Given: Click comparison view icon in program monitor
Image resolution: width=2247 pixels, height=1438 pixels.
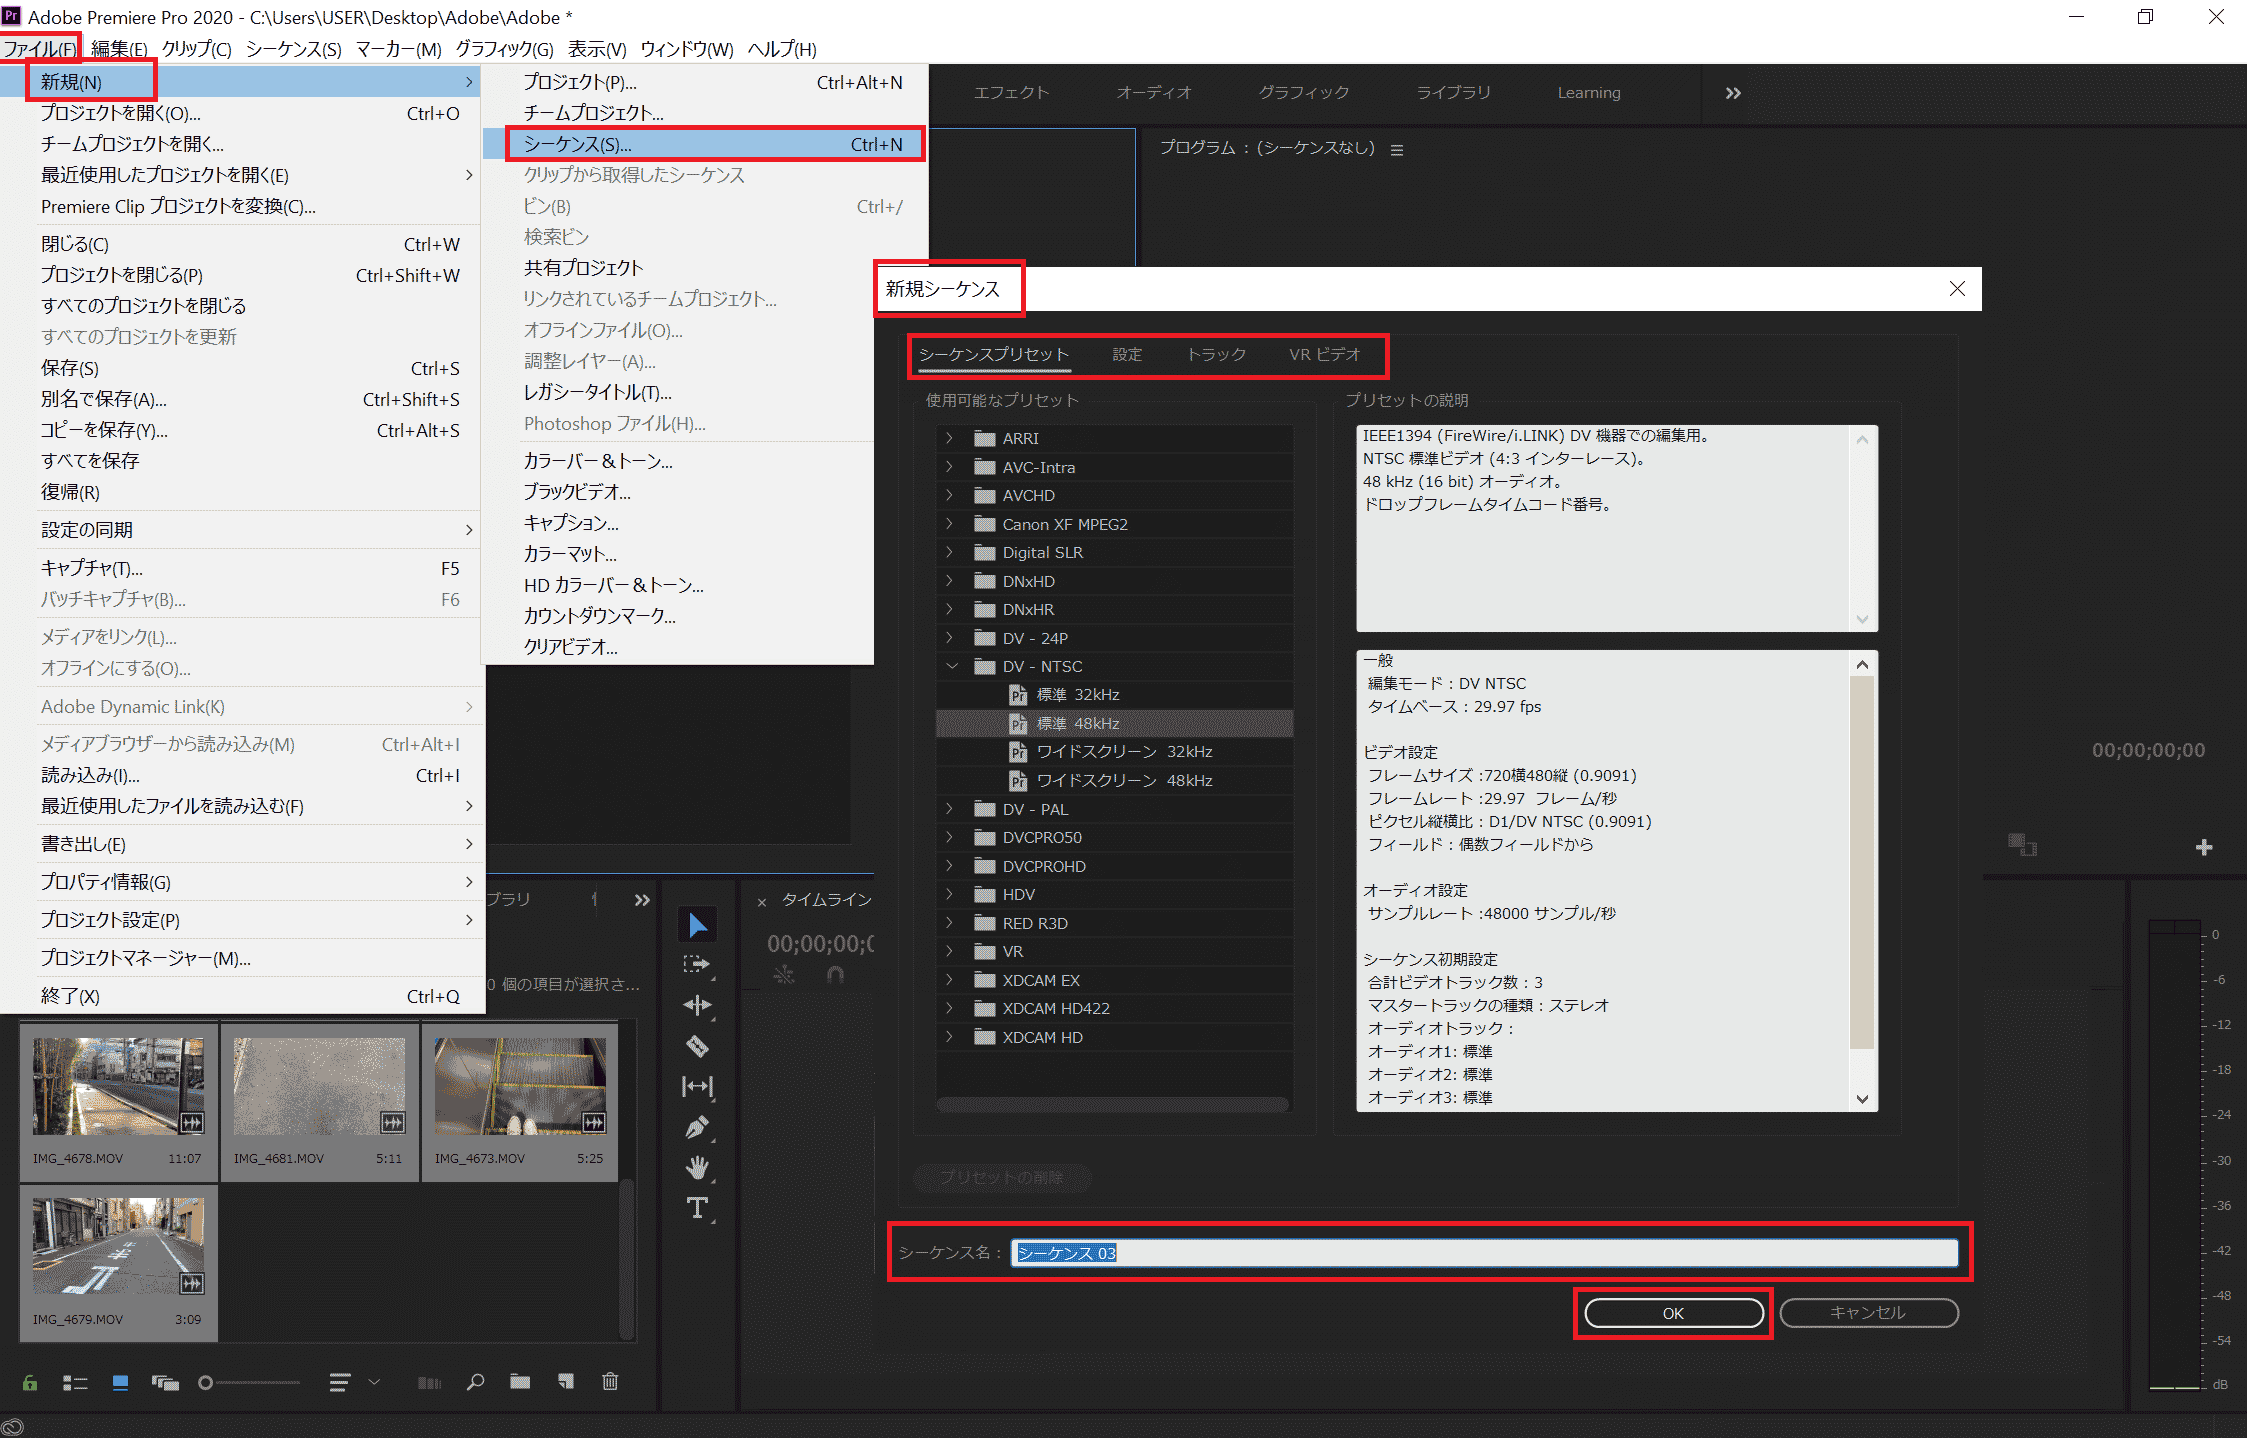Looking at the screenshot, I should click(2022, 845).
